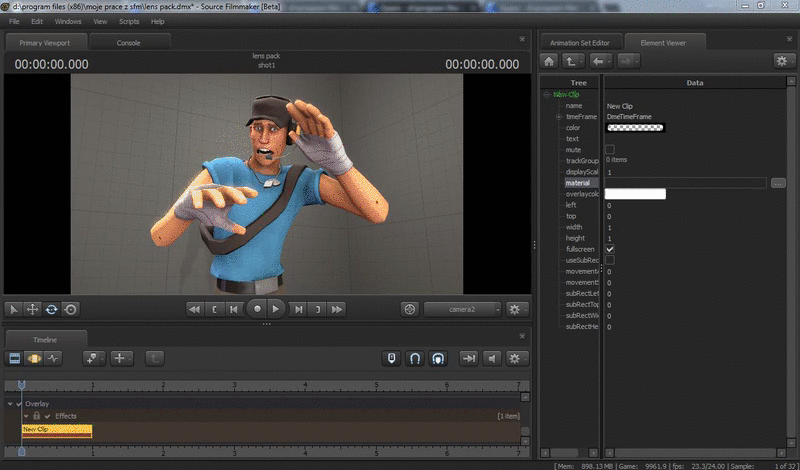Uncheck the fullscreen checkbox

coord(610,249)
